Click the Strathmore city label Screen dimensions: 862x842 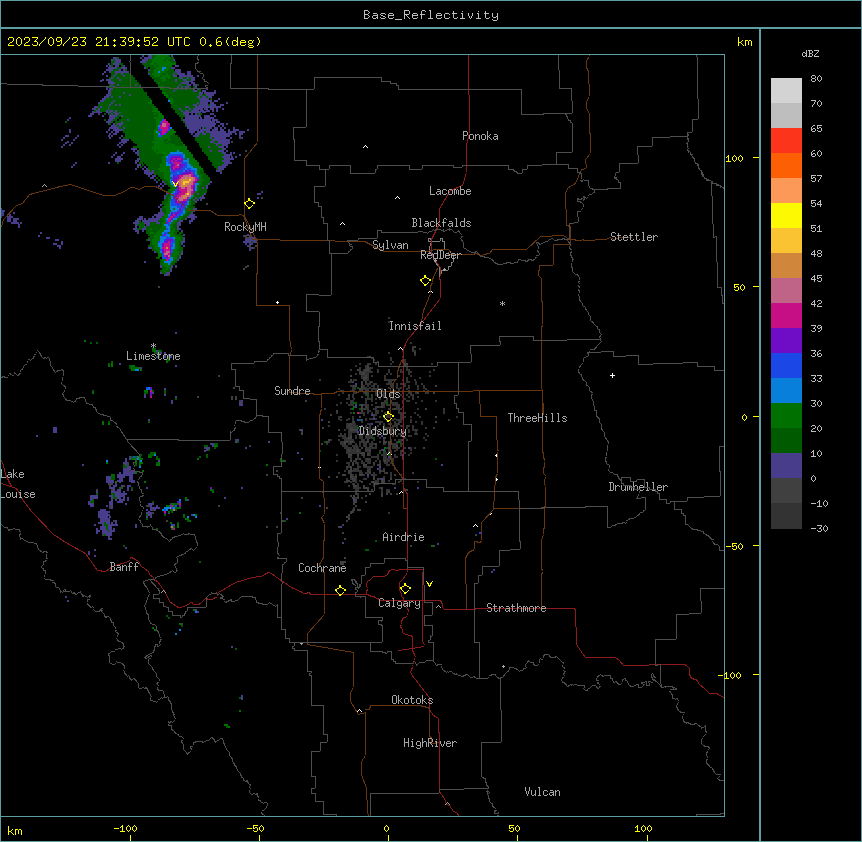[516, 608]
